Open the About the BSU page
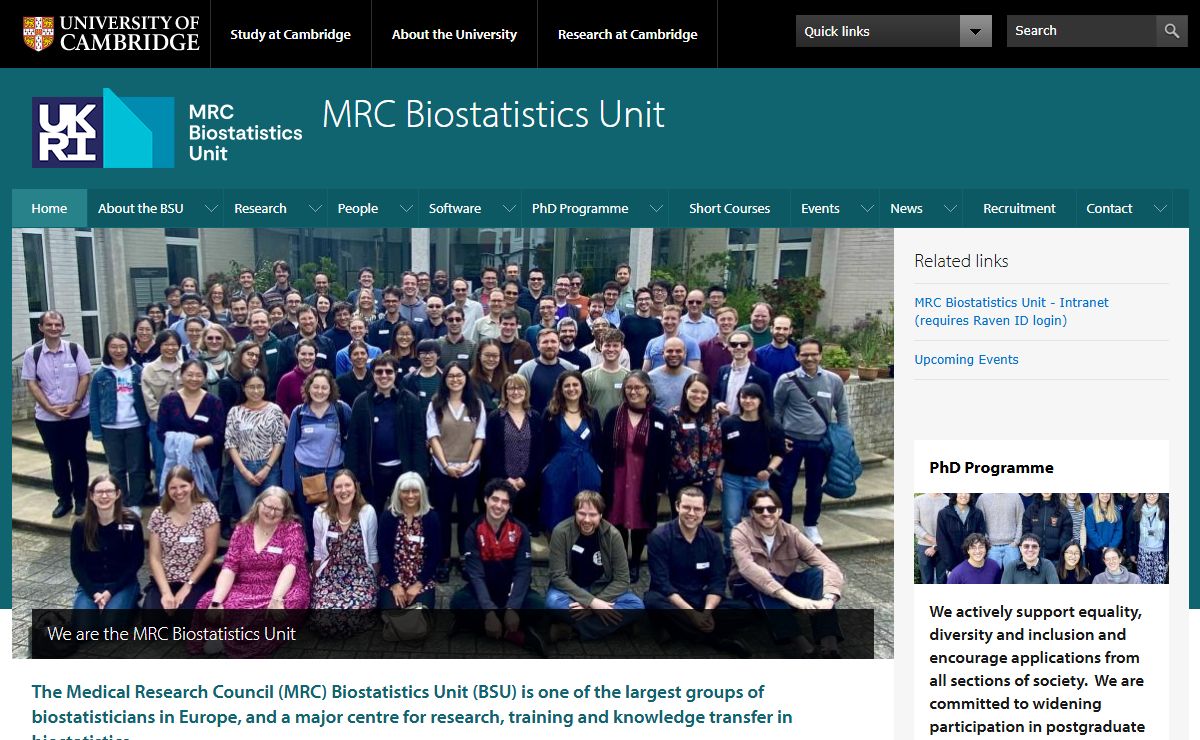The width and height of the screenshot is (1200, 740). 141,208
